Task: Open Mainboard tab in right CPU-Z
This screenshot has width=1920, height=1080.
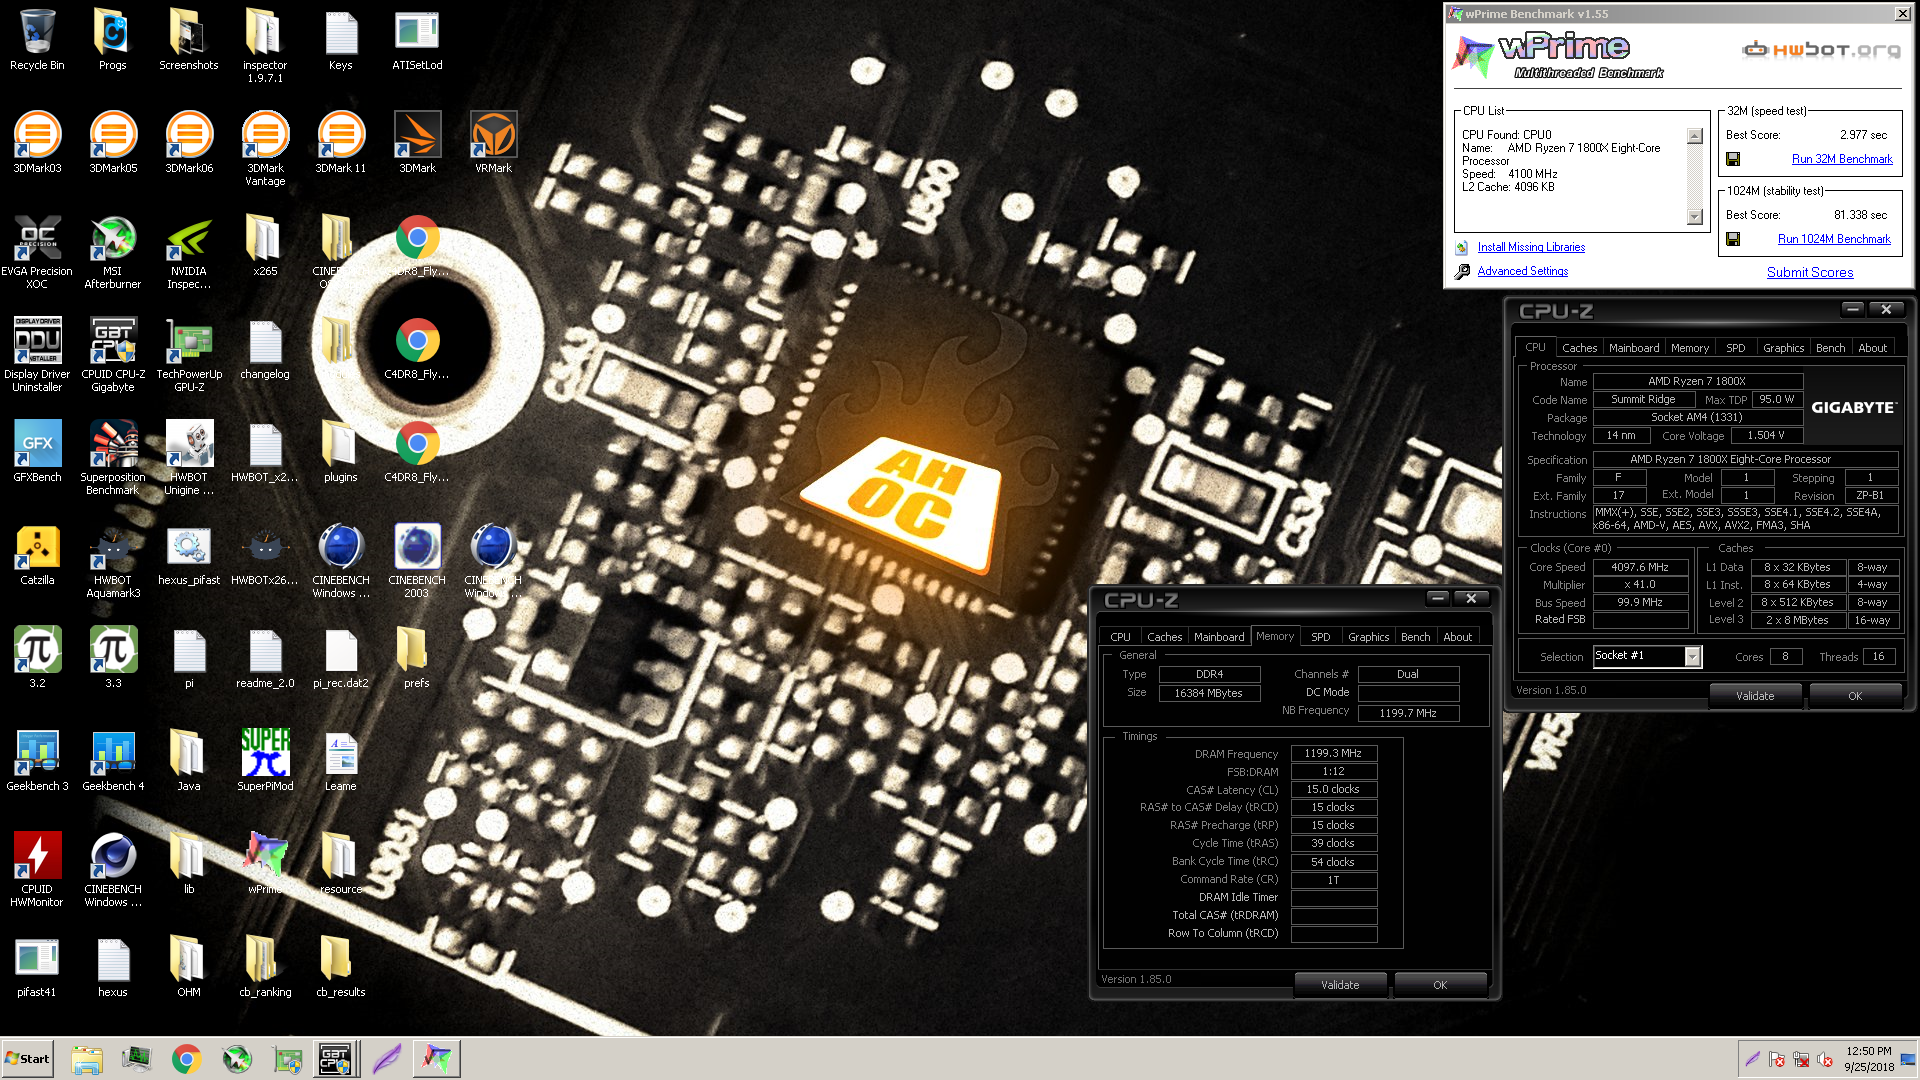Action: coord(1633,348)
